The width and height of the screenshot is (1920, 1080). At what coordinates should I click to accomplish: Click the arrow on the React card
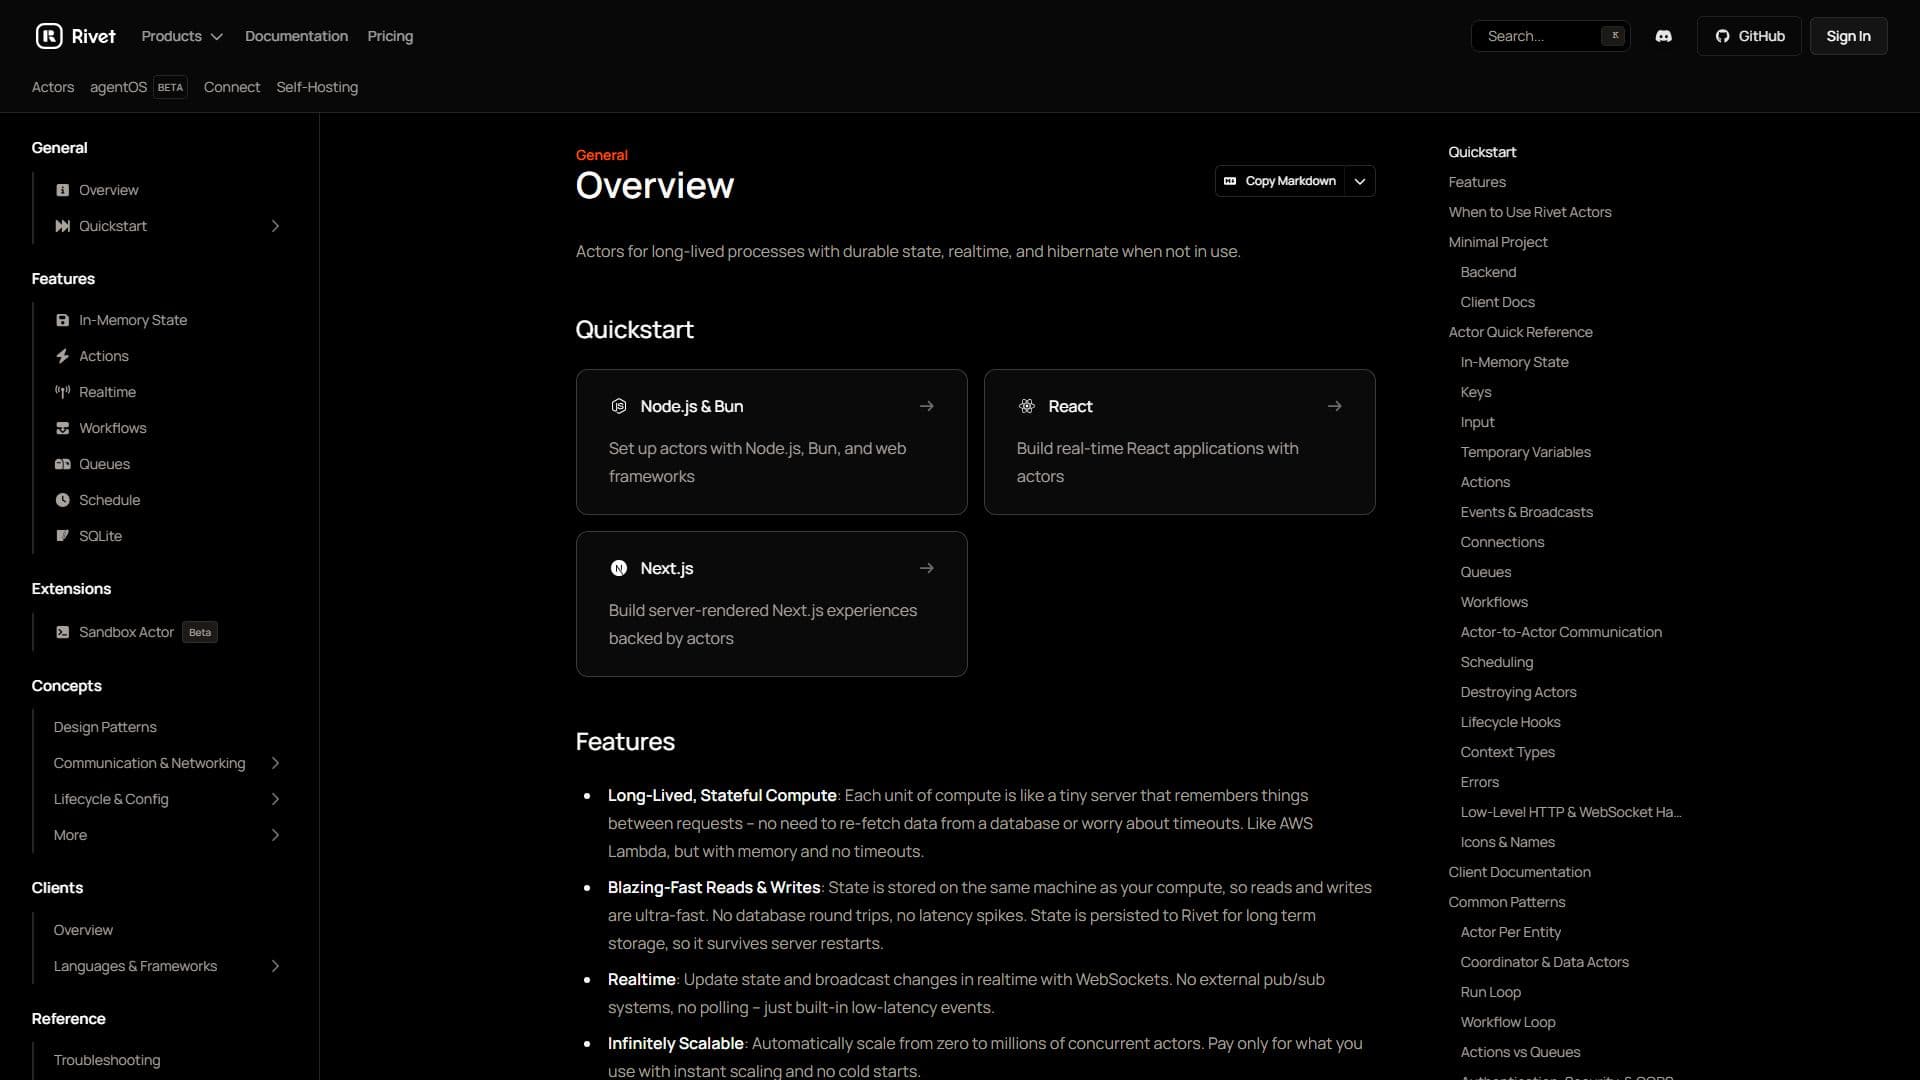click(x=1335, y=406)
